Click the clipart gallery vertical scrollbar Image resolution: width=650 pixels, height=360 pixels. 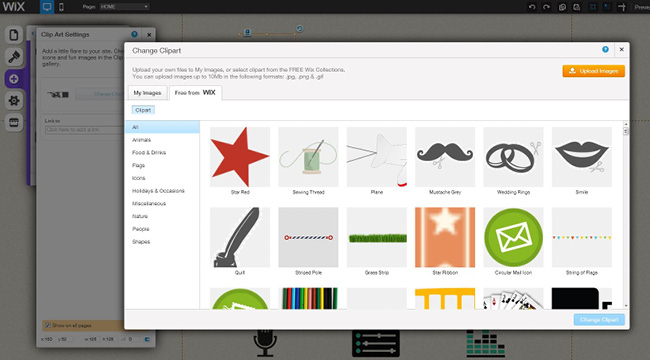626,214
